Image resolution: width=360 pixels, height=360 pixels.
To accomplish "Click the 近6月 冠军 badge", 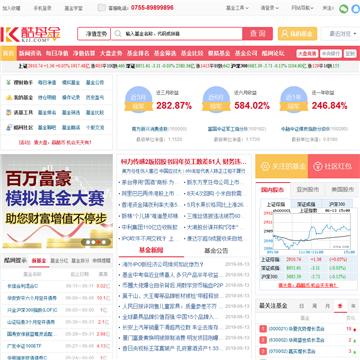I will click(216, 100).
